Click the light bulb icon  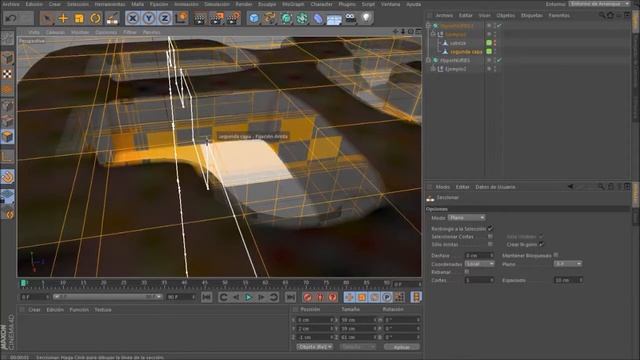(366, 18)
